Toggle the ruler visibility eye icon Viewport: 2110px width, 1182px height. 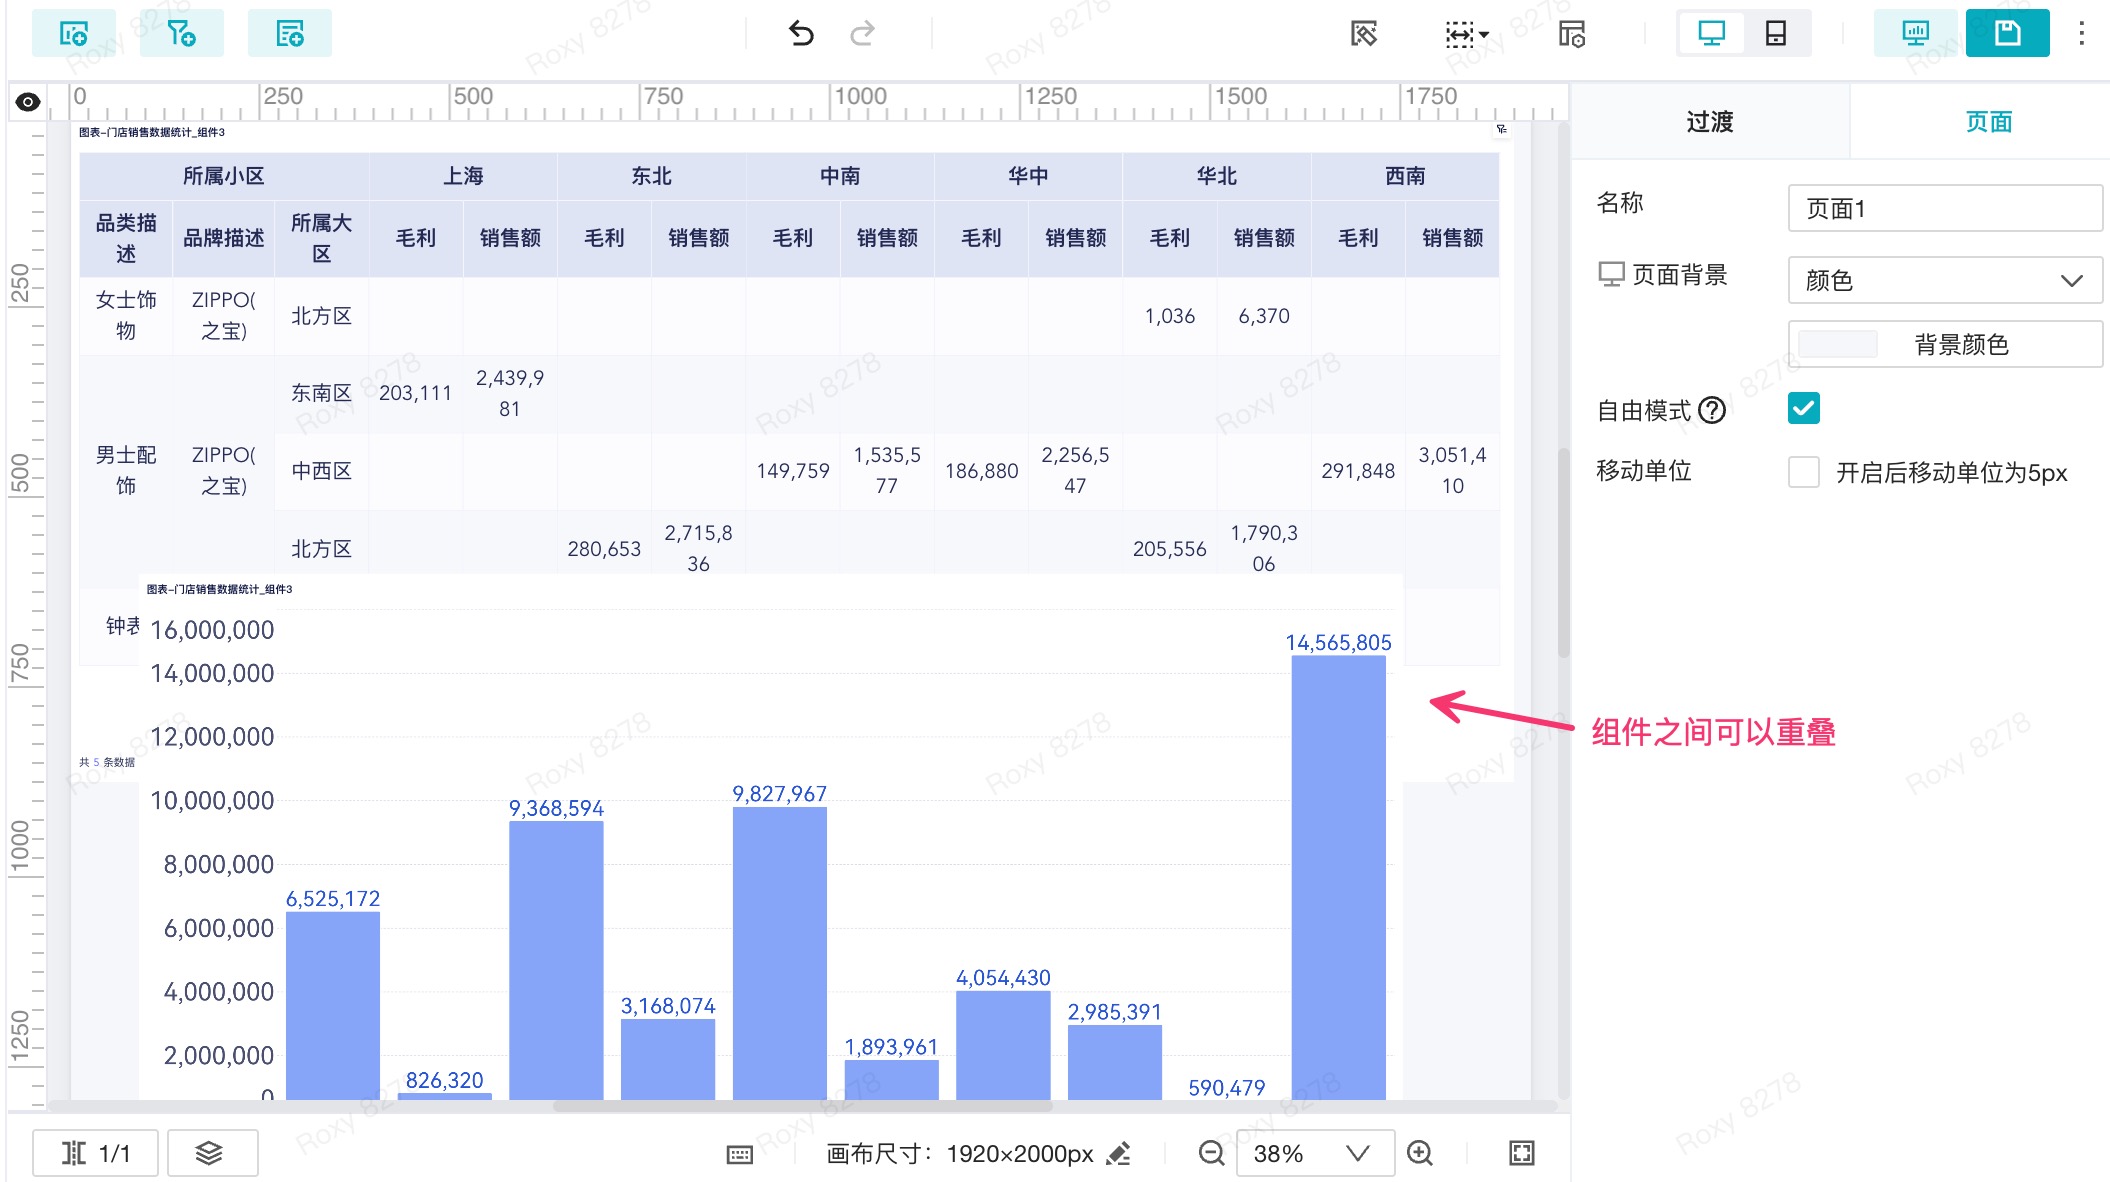click(x=28, y=101)
